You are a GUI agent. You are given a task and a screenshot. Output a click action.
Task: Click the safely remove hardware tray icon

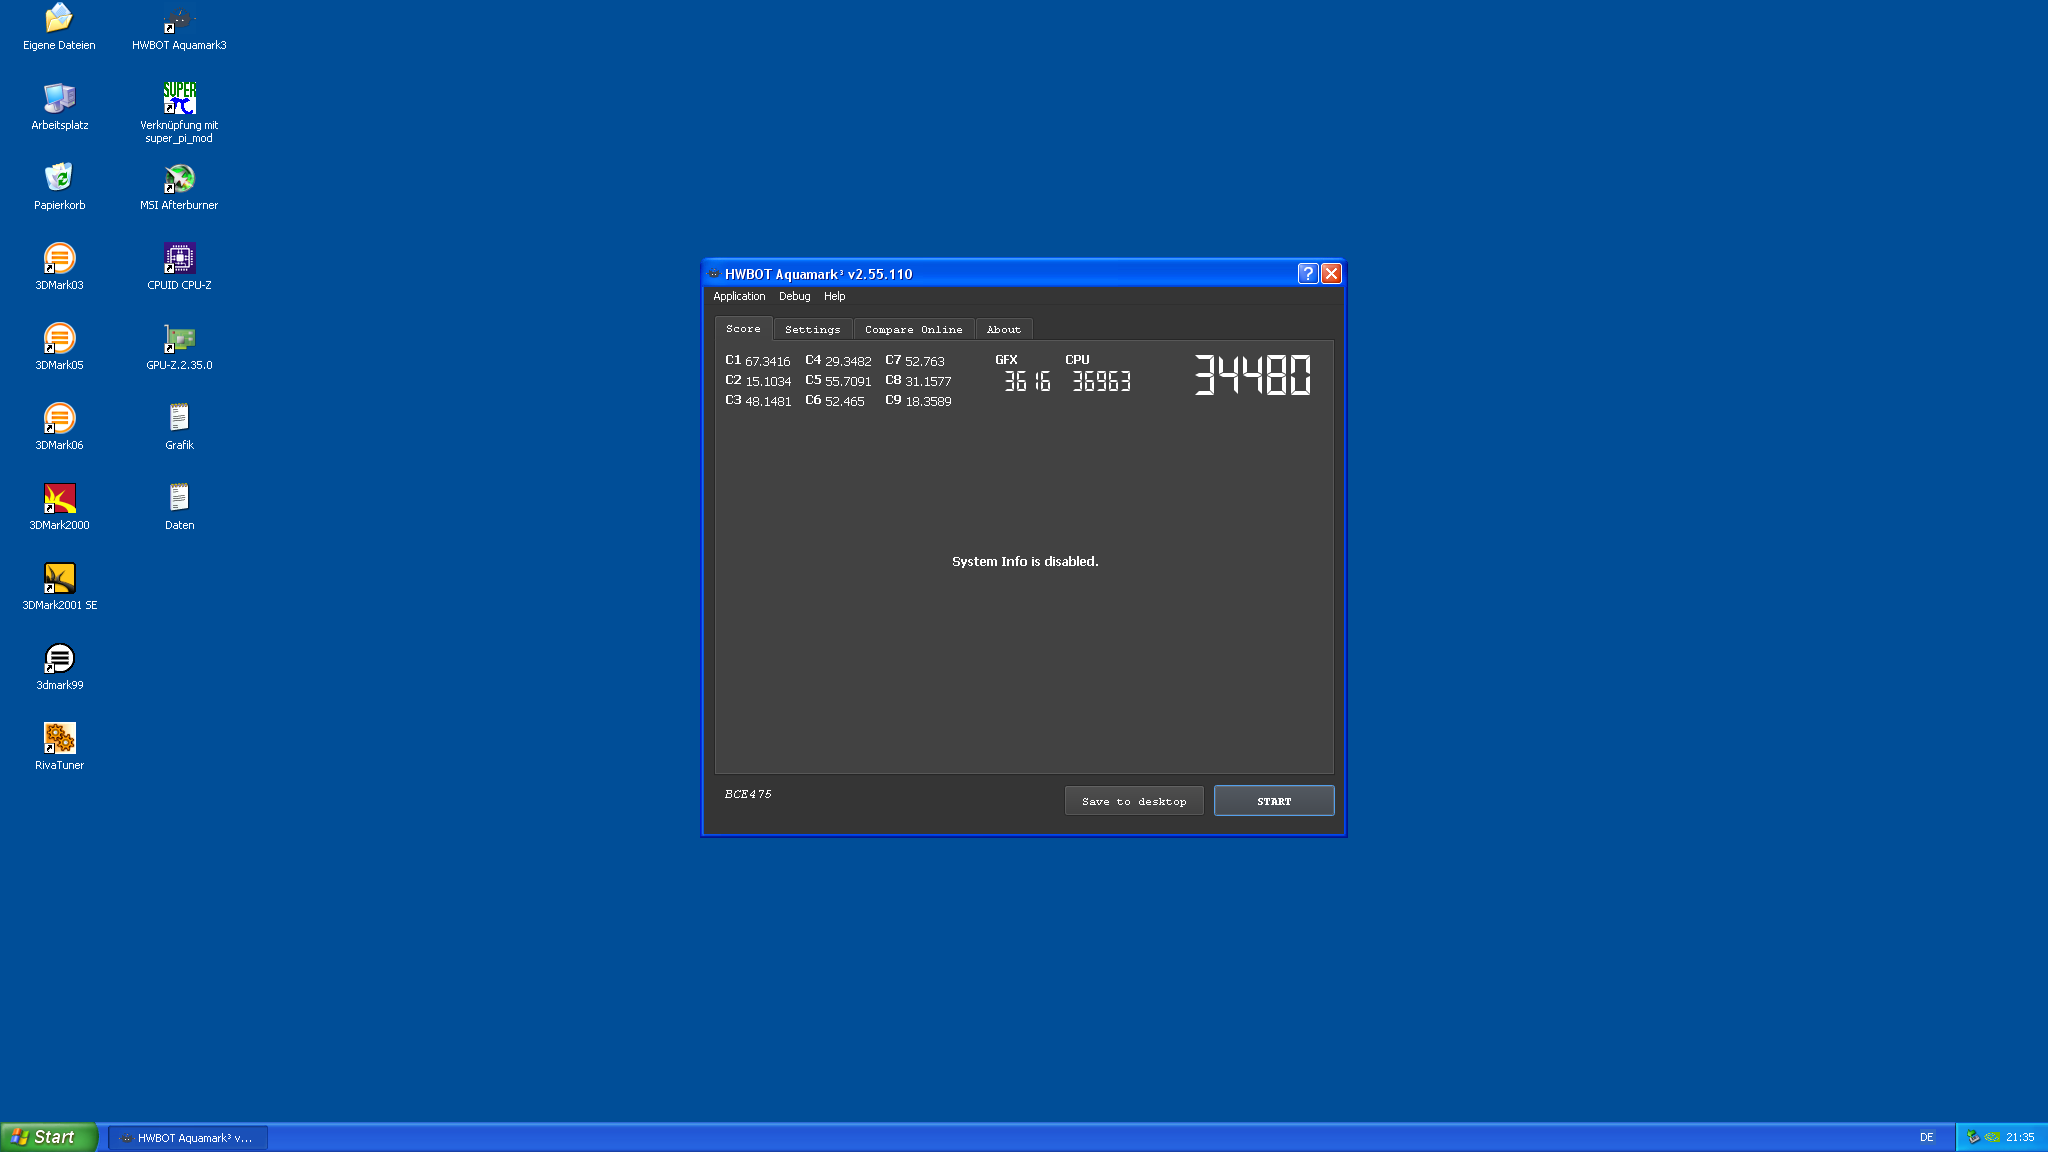[1973, 1137]
